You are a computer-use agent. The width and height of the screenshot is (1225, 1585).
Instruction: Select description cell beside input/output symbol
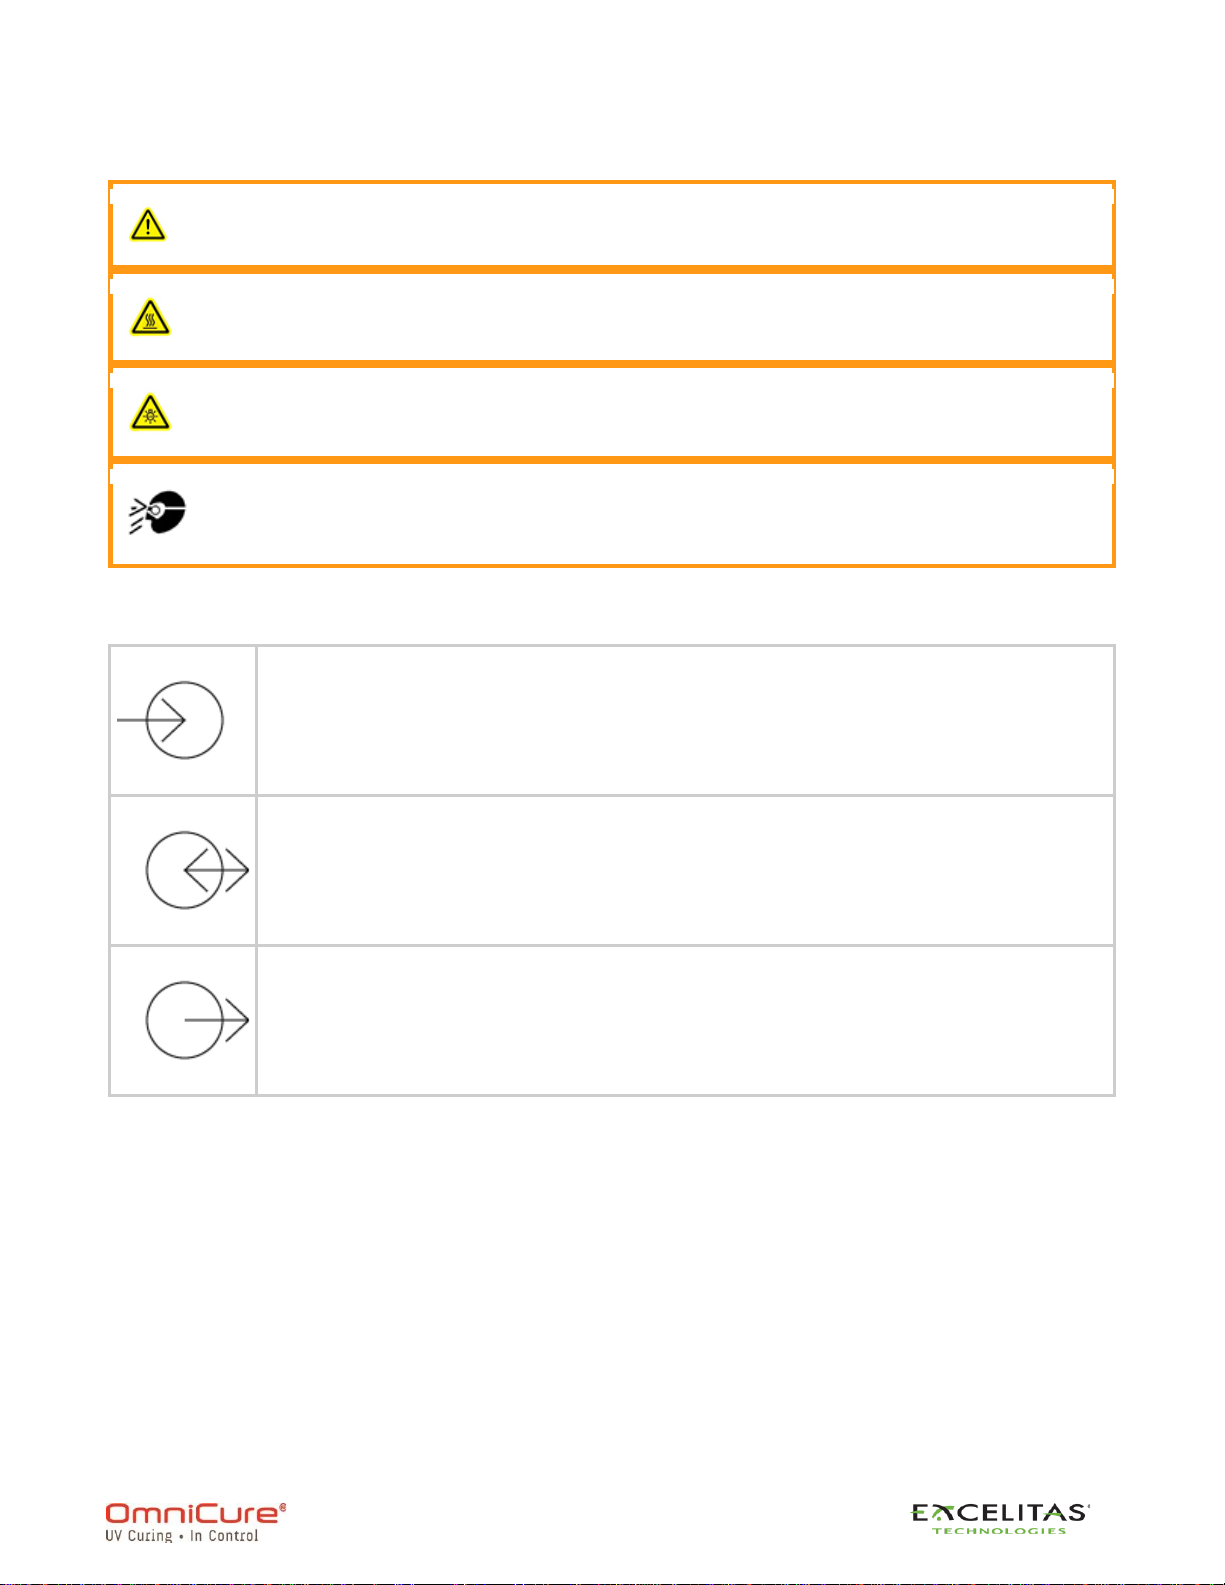(x=685, y=870)
